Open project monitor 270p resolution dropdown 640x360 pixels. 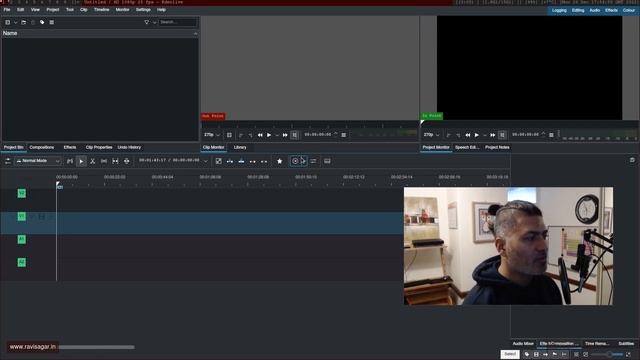click(431, 135)
